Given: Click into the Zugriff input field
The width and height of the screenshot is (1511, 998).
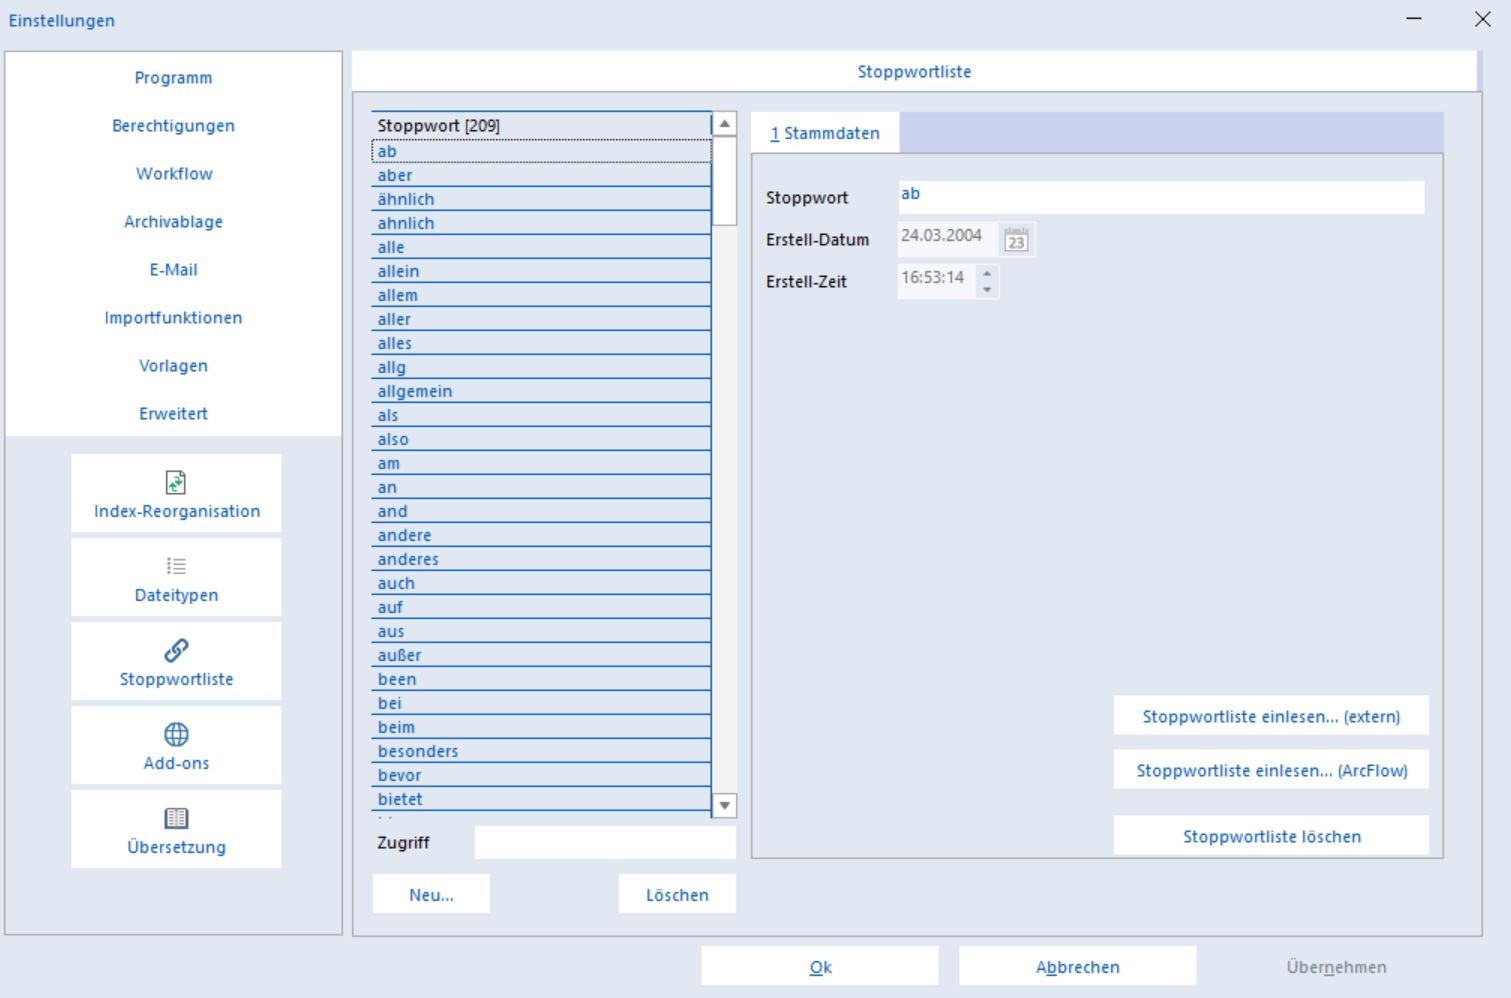Looking at the screenshot, I should pyautogui.click(x=605, y=842).
